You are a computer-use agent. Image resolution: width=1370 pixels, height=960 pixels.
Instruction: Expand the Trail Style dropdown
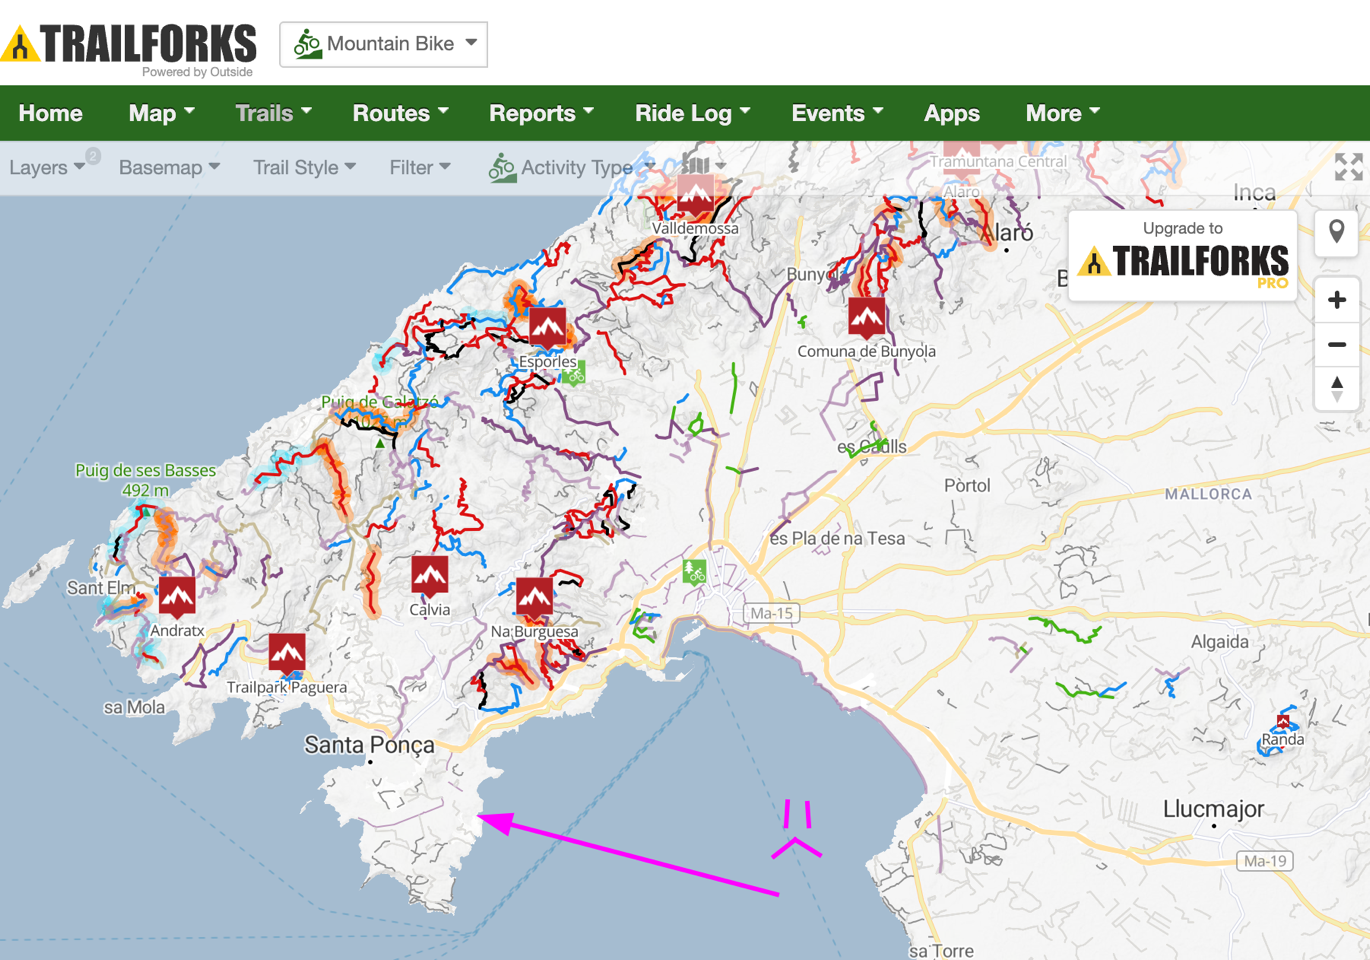(304, 167)
